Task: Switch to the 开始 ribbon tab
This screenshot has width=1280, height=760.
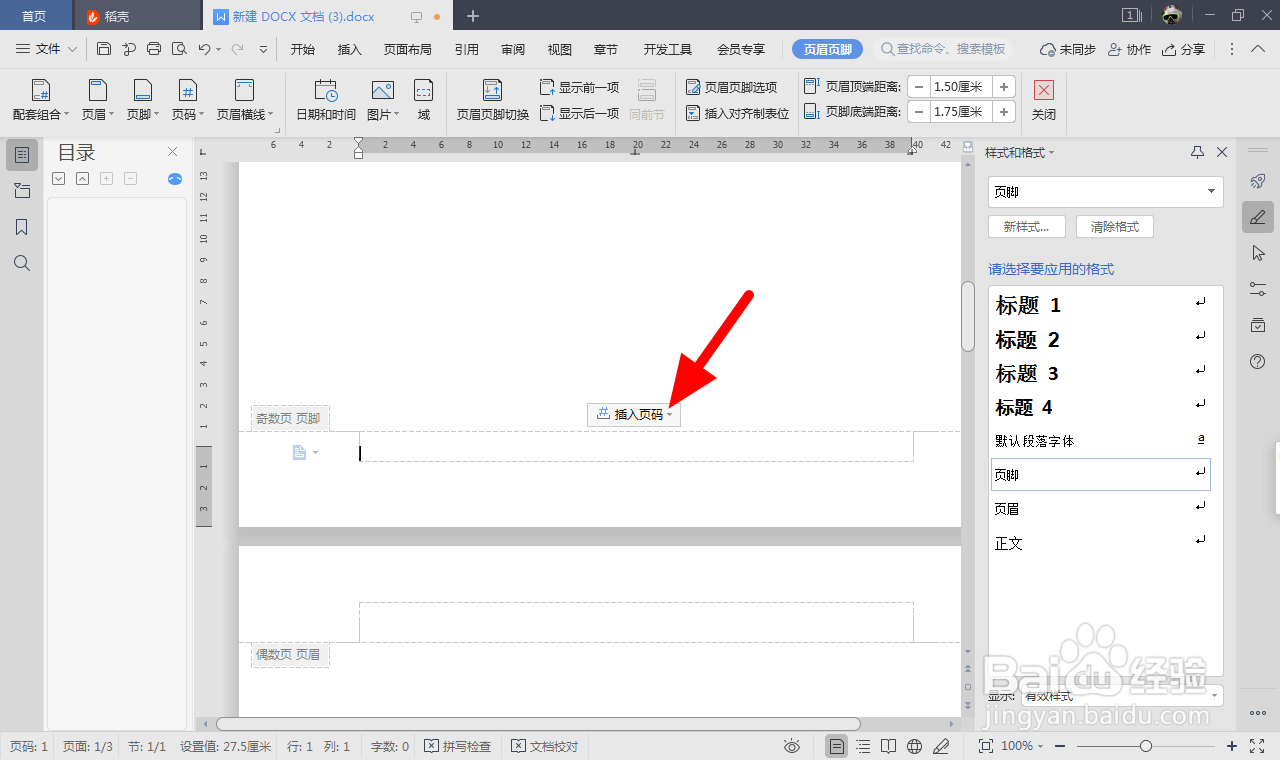Action: tap(303, 49)
